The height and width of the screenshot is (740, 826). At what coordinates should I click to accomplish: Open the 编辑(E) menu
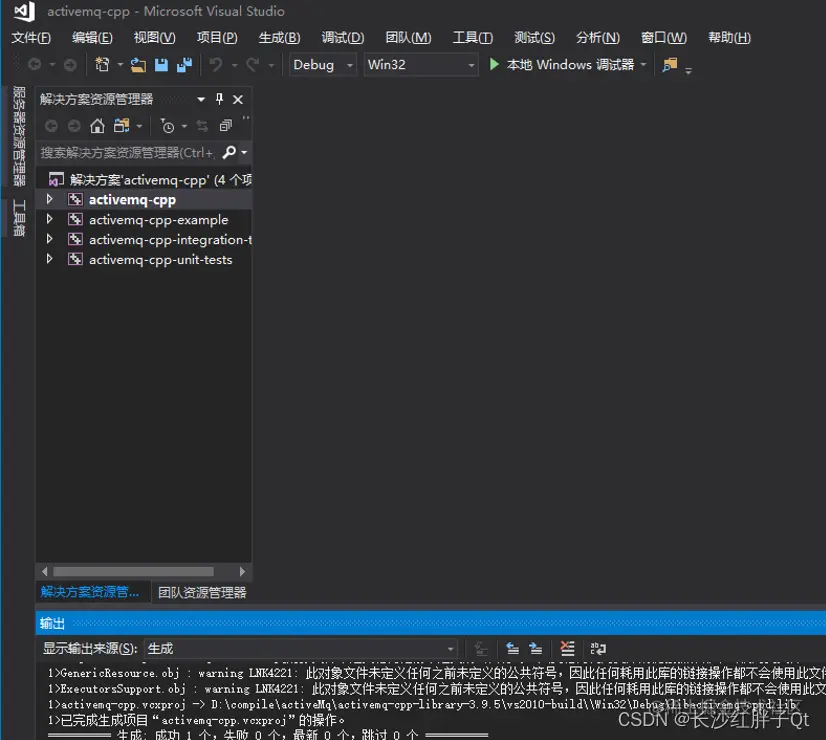[x=92, y=37]
